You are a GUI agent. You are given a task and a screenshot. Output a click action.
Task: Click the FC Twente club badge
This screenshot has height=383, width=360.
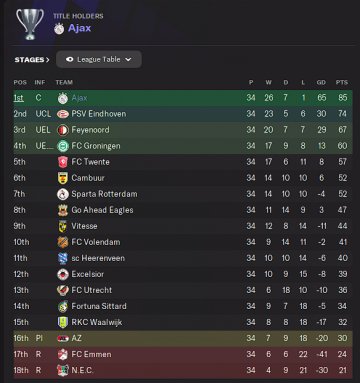(63, 162)
